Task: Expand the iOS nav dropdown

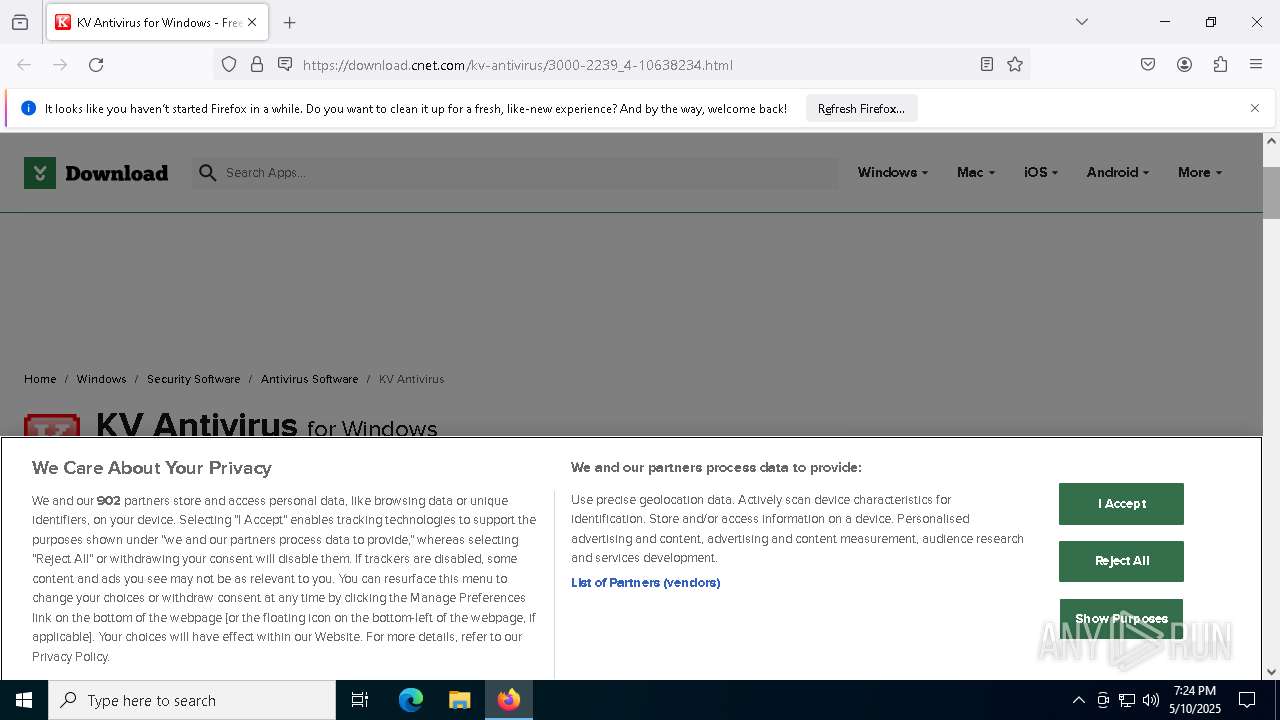Action: pos(1040,172)
